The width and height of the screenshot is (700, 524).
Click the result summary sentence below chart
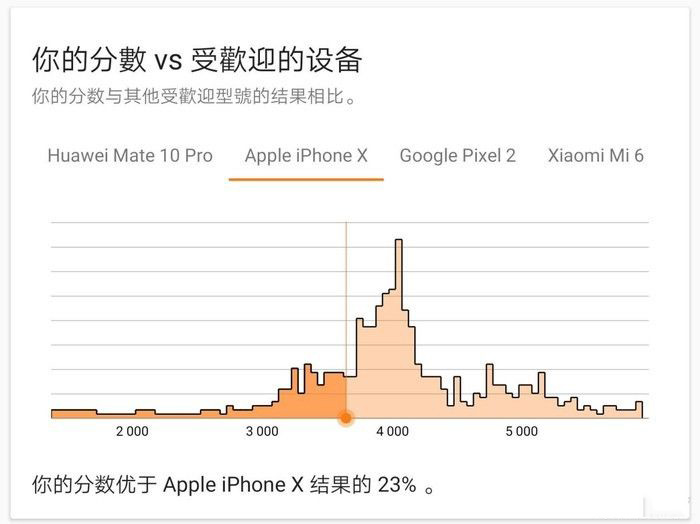(234, 486)
